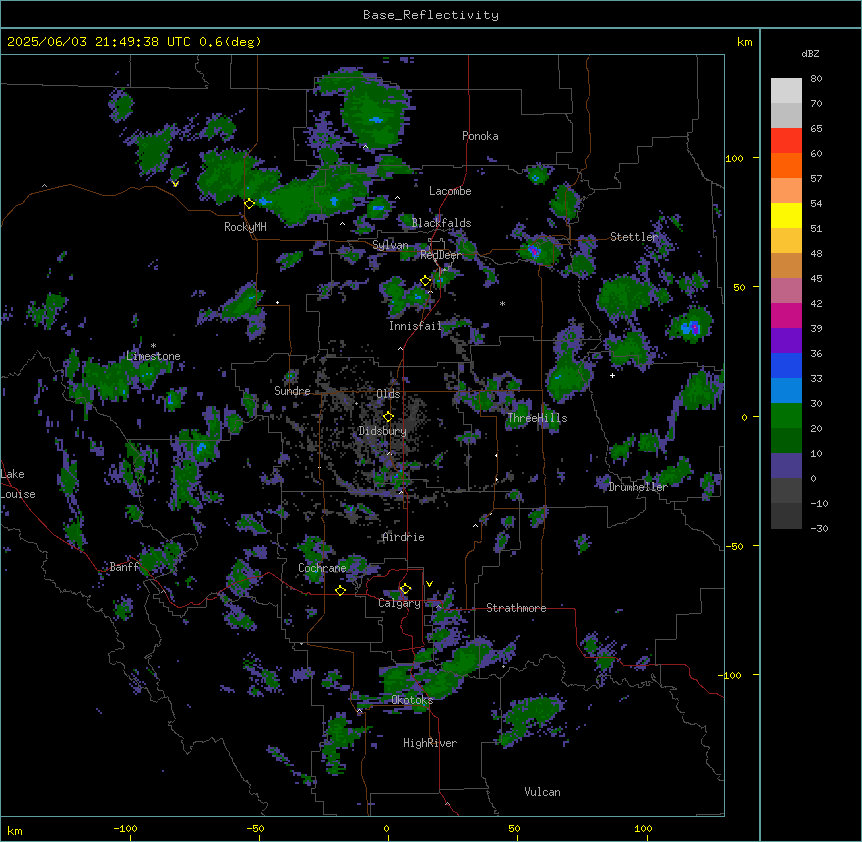Click the Didsbury town label
The height and width of the screenshot is (842, 862).
383,431
